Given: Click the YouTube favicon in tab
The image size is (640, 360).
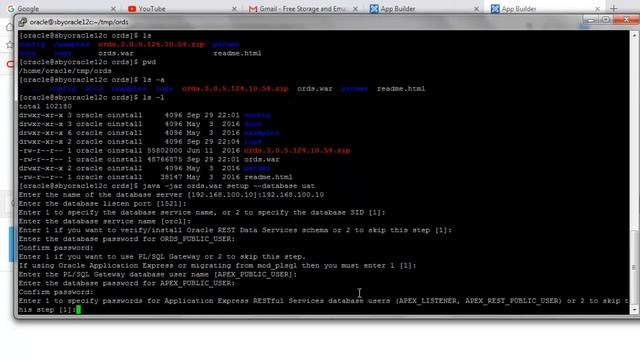Looking at the screenshot, I should tap(132, 9).
